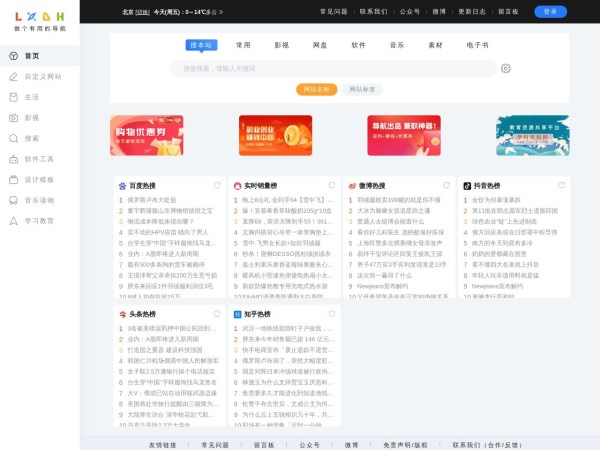Click the 首页 home icon in sidebar
600x450 pixels.
coord(13,56)
